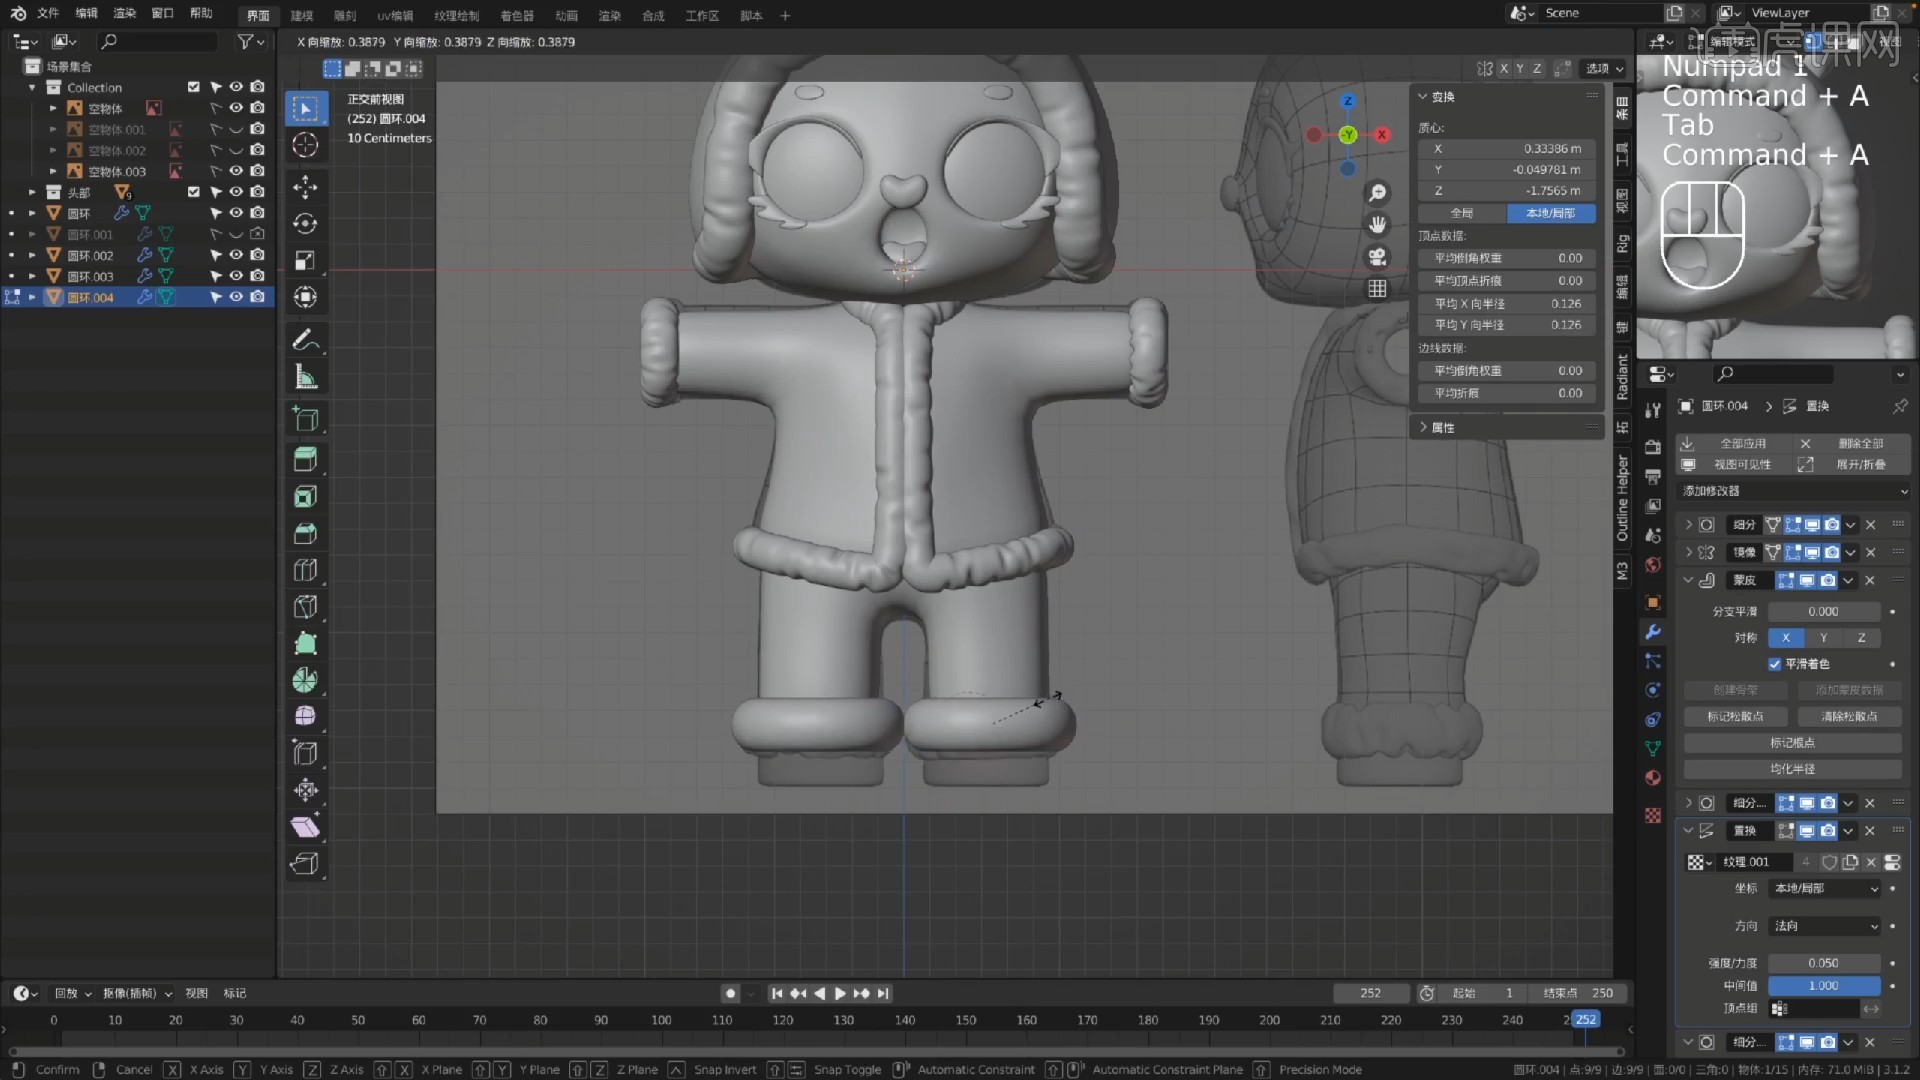Select the Extrude Region tool

pos(306,459)
